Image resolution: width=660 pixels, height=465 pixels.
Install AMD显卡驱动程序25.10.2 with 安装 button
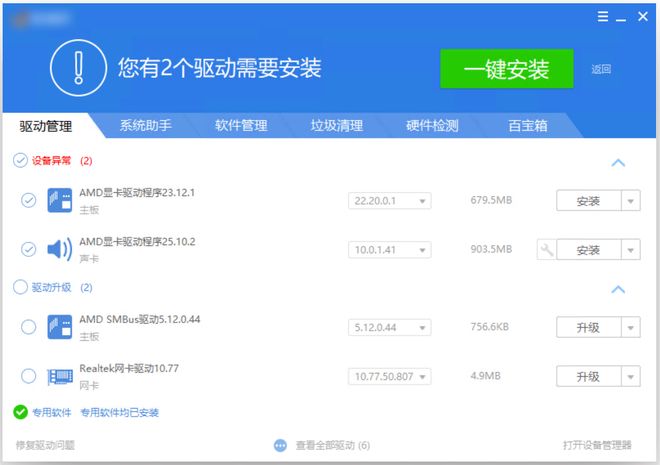[588, 250]
